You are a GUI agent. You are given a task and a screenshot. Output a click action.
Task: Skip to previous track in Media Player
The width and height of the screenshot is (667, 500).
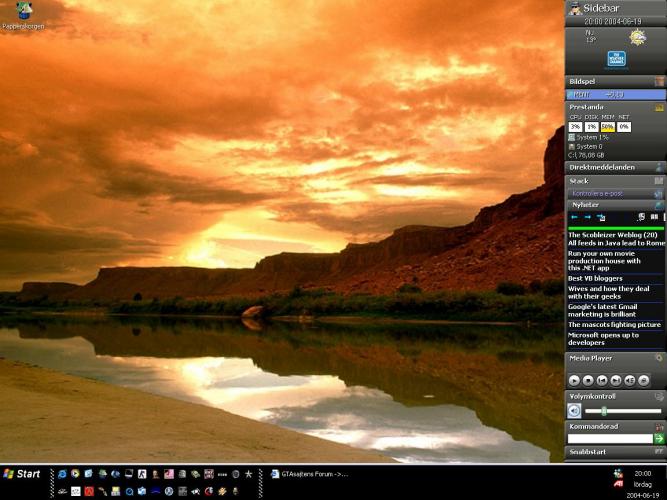(602, 380)
